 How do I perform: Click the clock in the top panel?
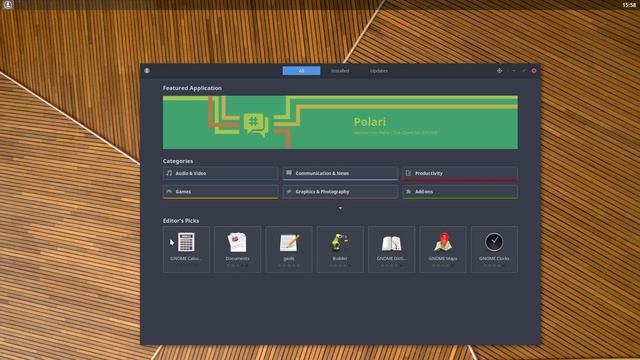629,5
